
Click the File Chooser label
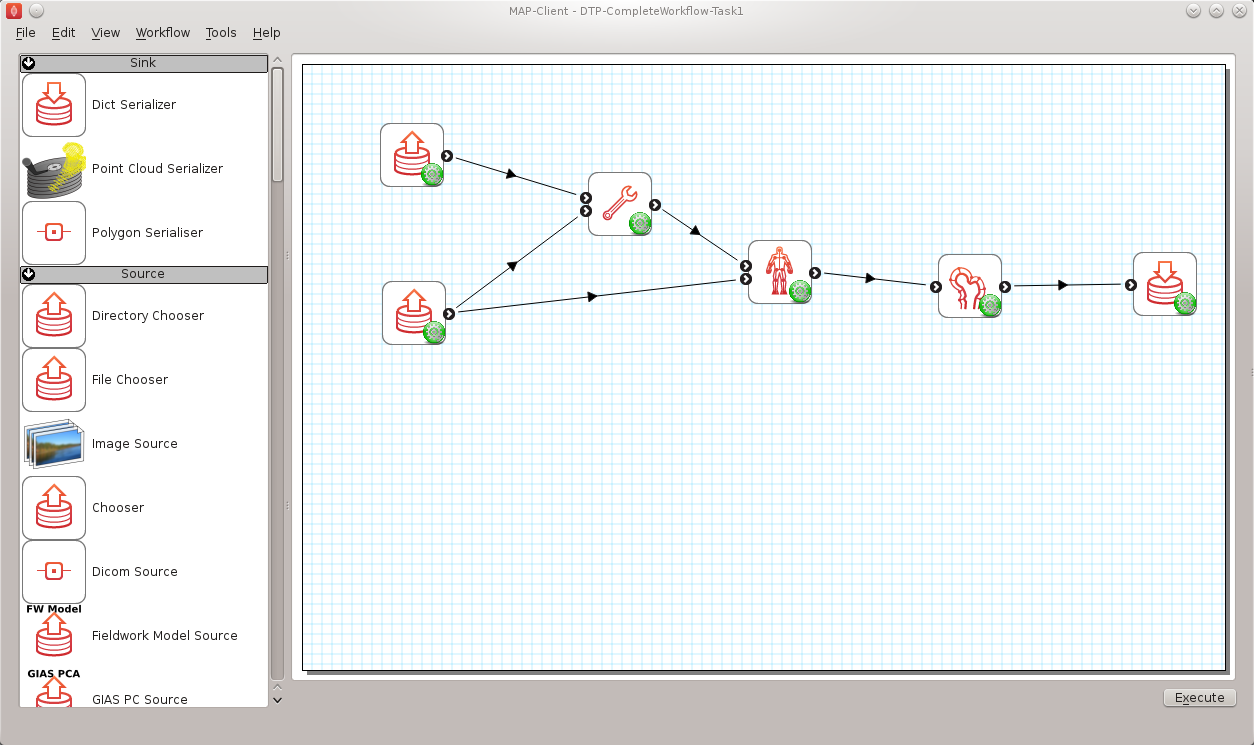tap(130, 380)
